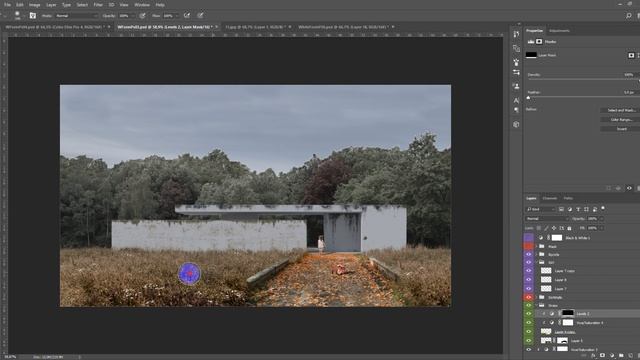Click the apply mask icon in Properties
The width and height of the screenshot is (640, 360).
[x=618, y=188]
